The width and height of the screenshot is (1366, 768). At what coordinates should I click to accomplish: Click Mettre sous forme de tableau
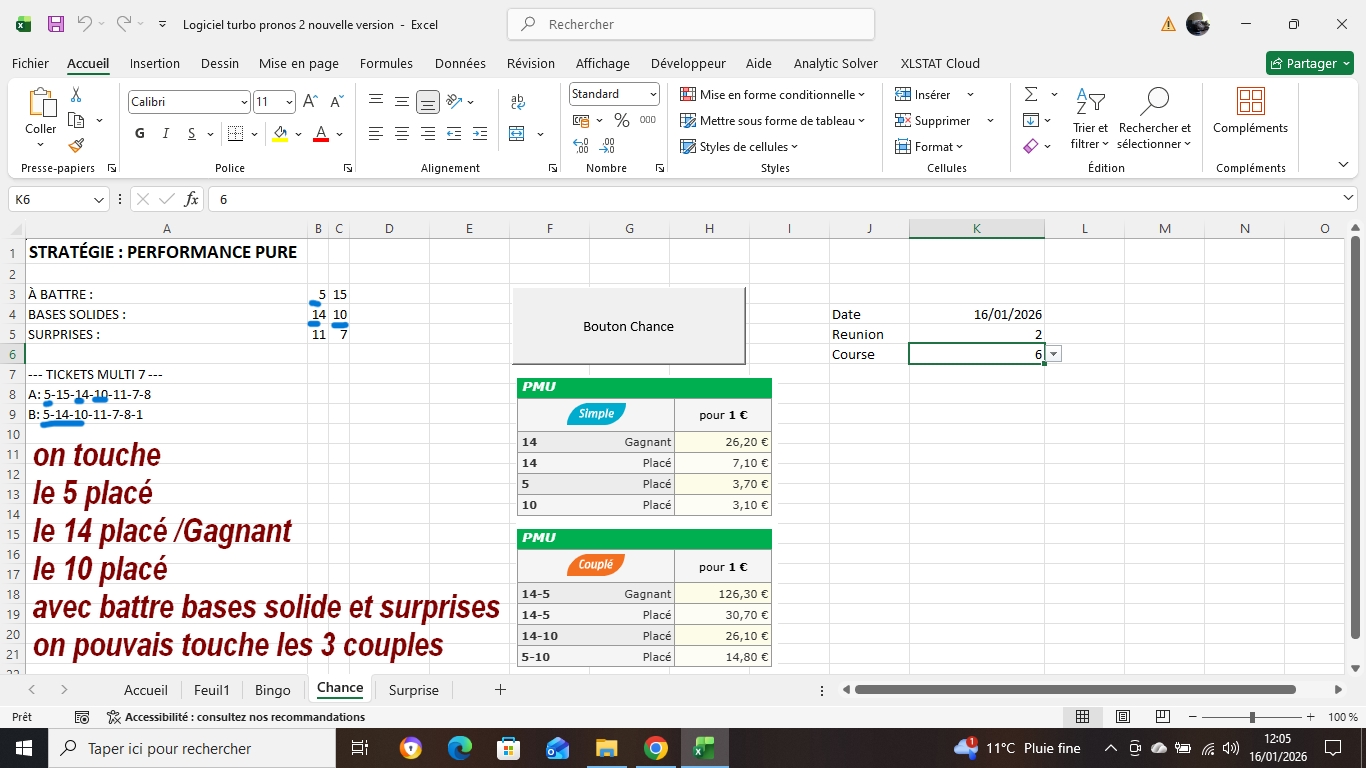772,121
